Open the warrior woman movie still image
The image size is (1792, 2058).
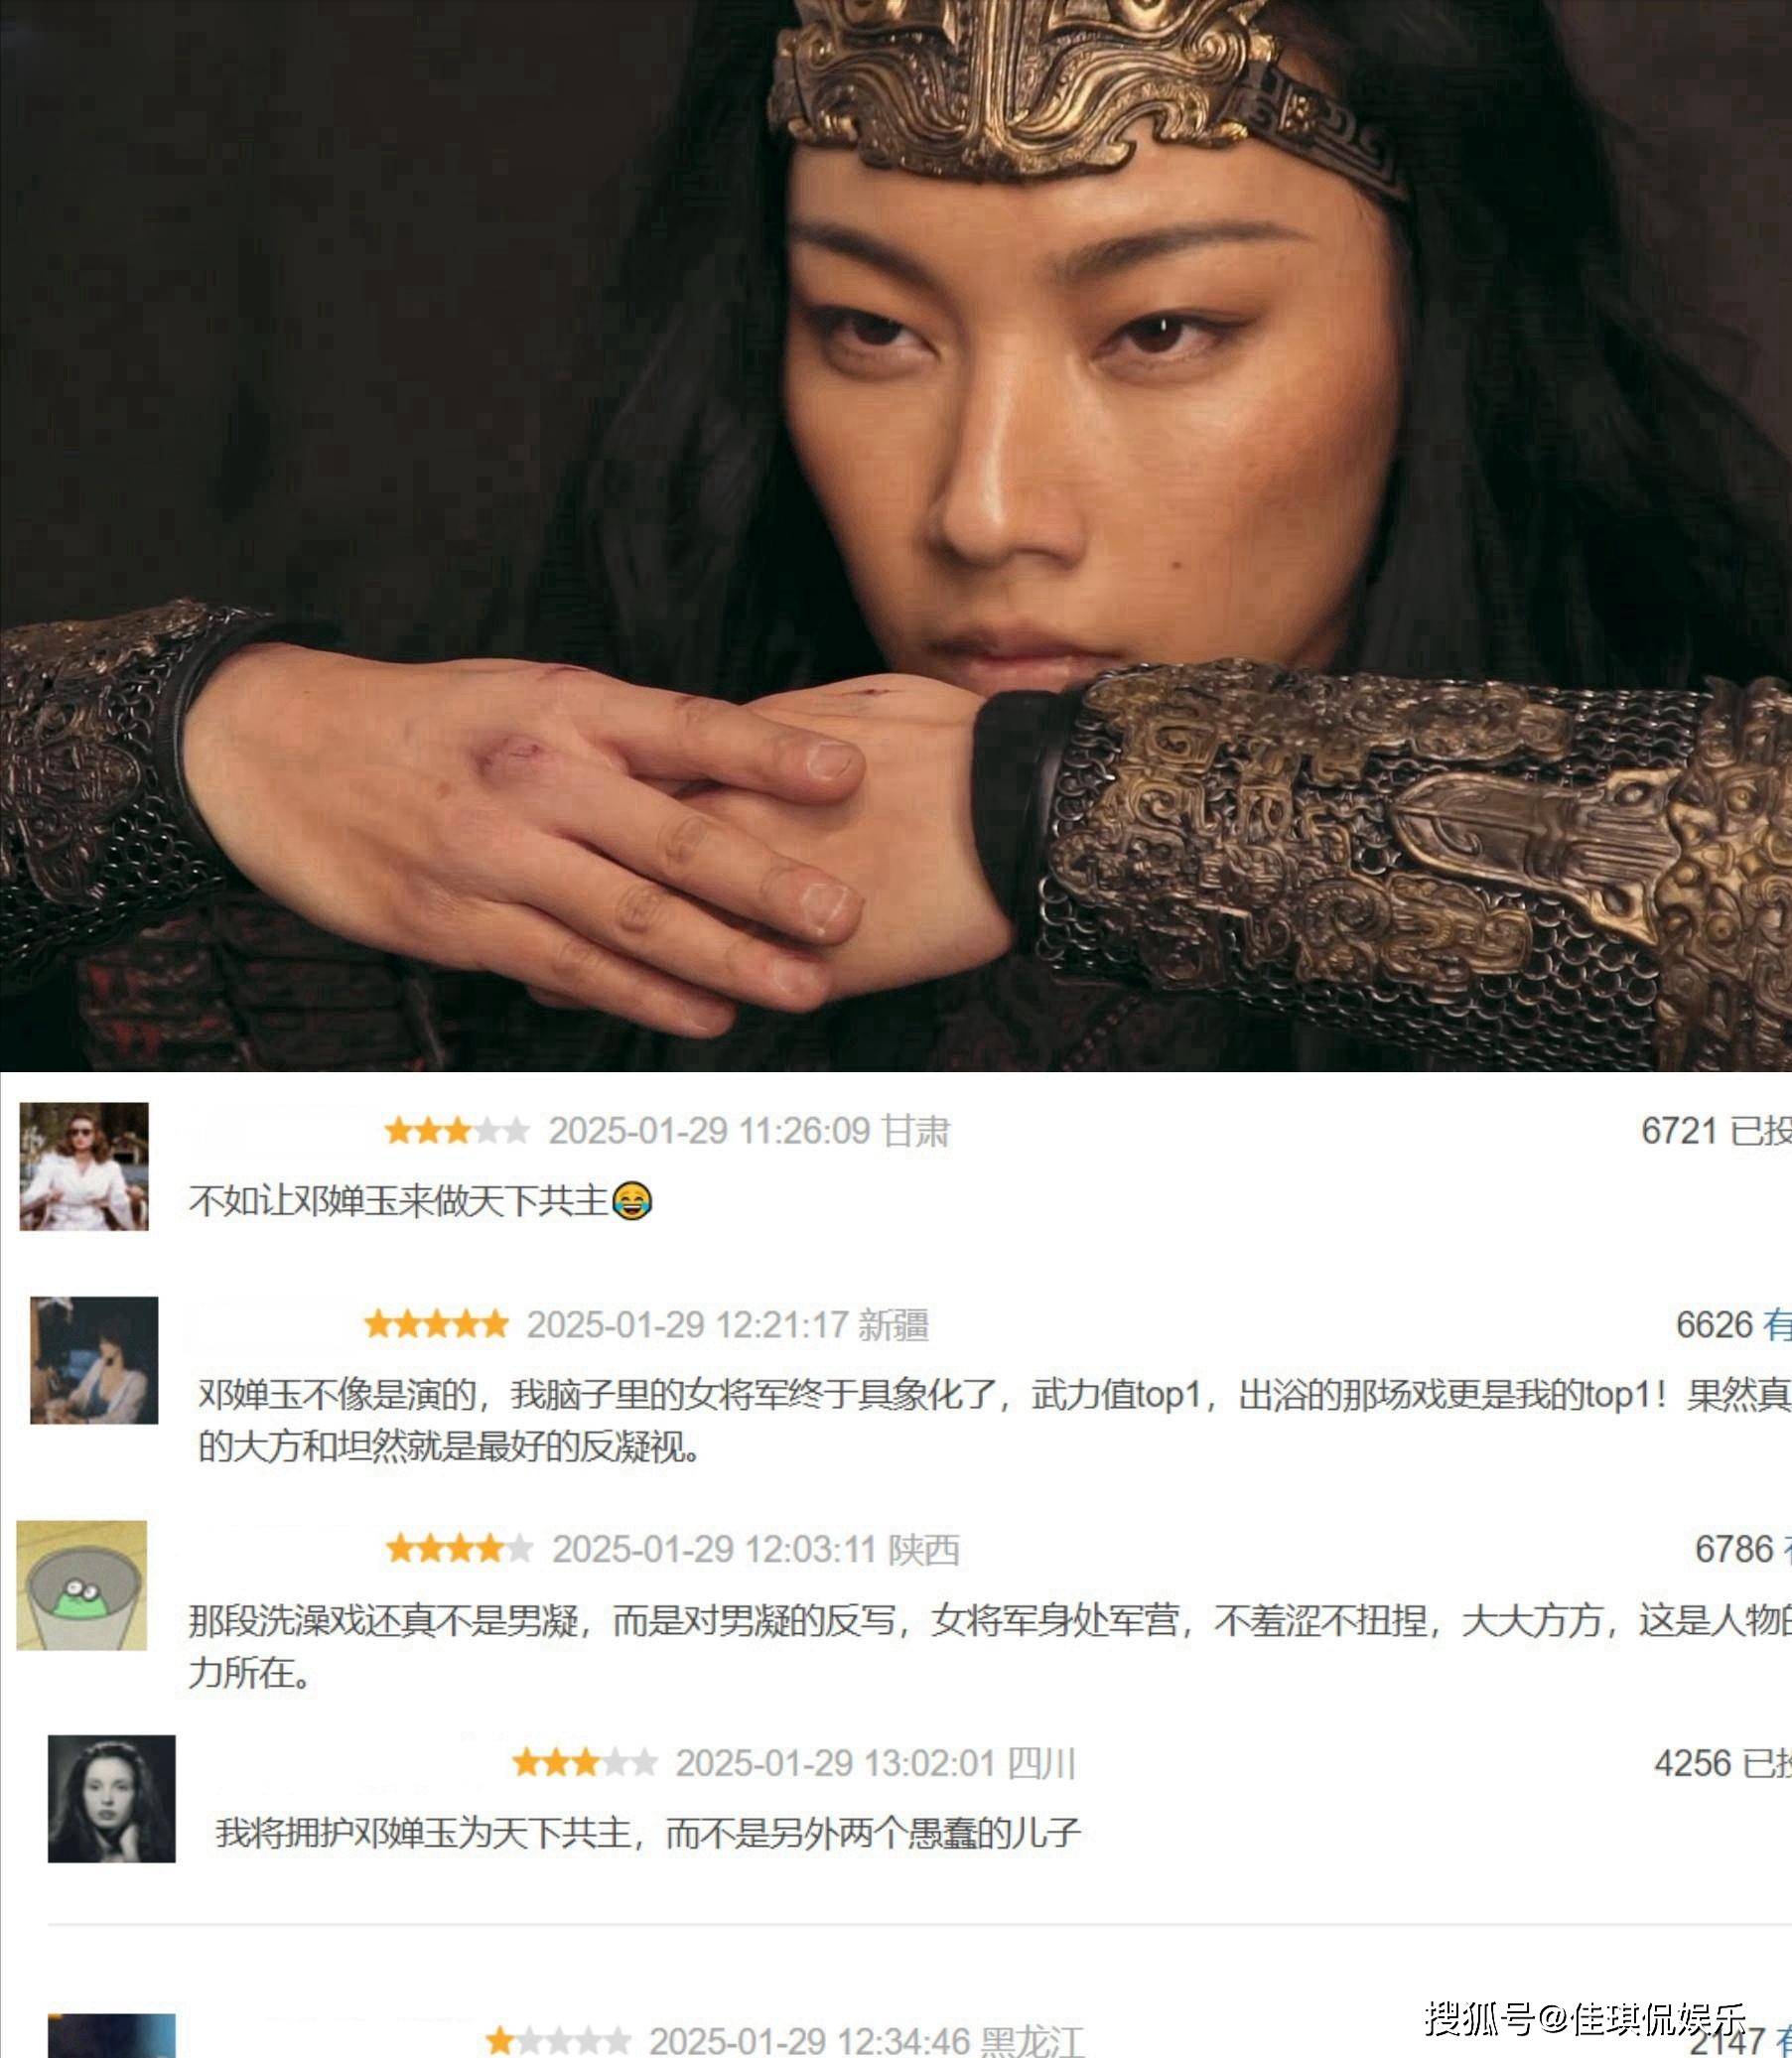[x=896, y=535]
